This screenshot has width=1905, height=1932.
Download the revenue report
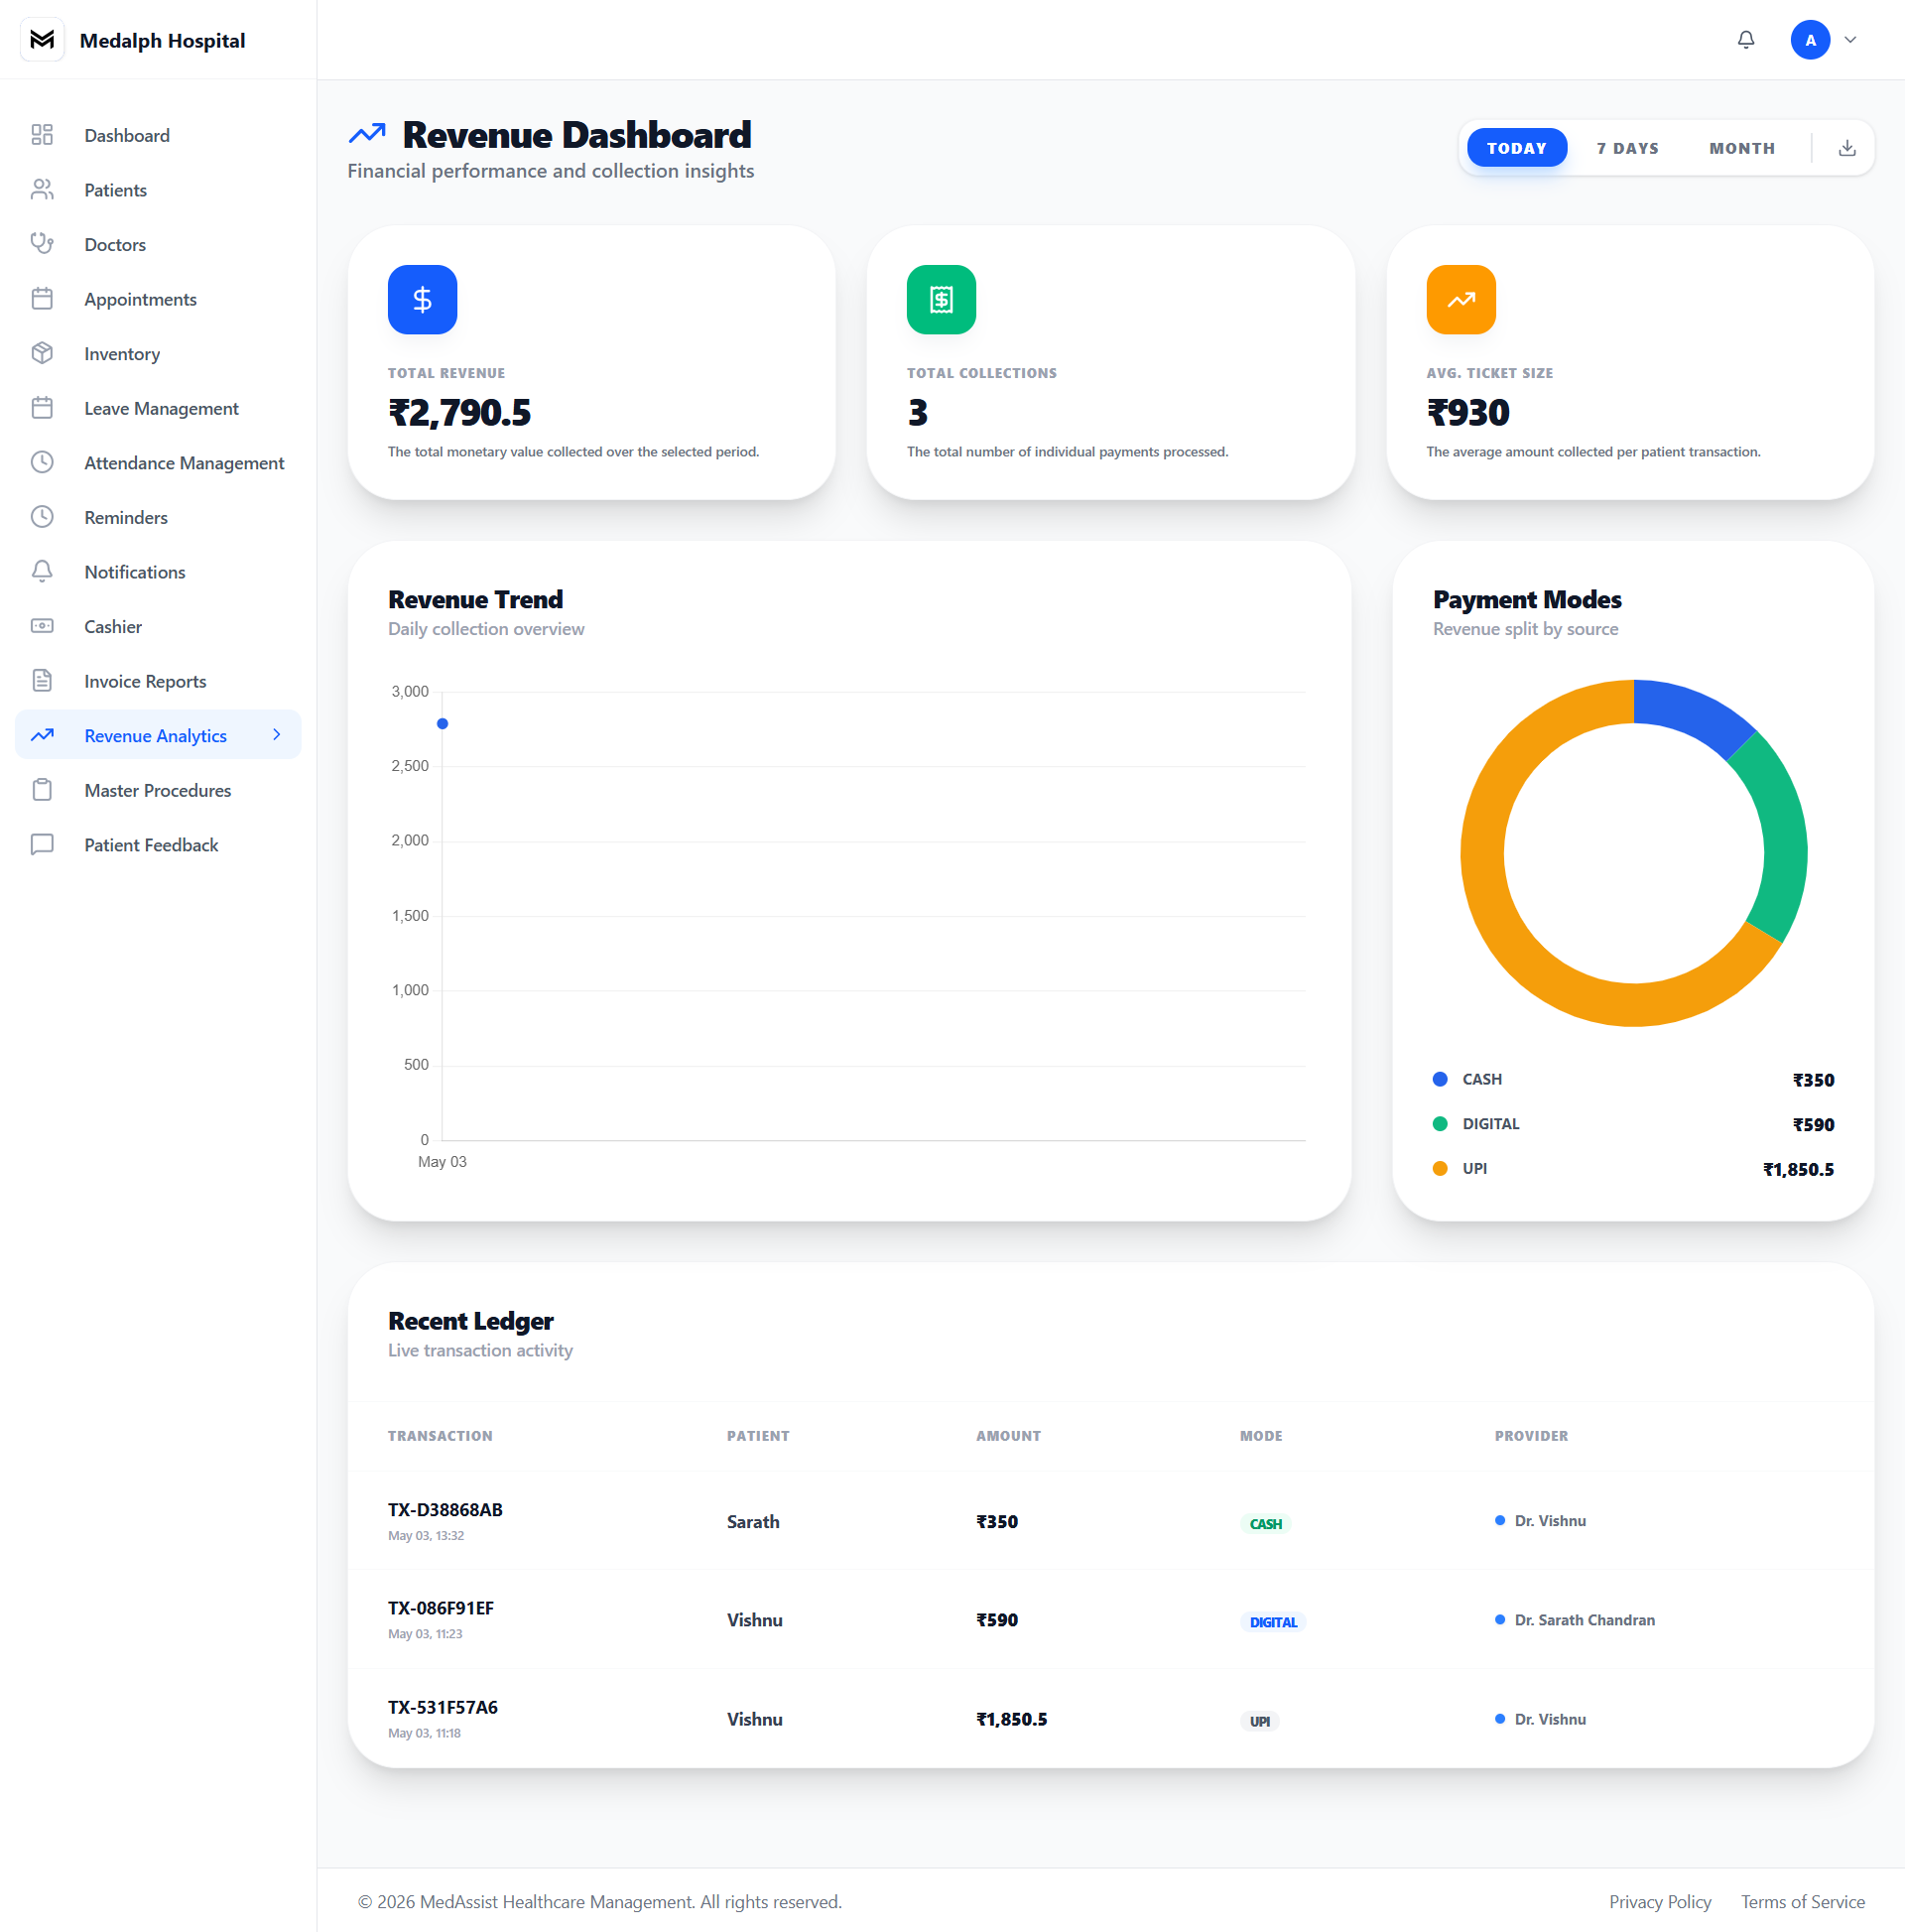(x=1847, y=148)
